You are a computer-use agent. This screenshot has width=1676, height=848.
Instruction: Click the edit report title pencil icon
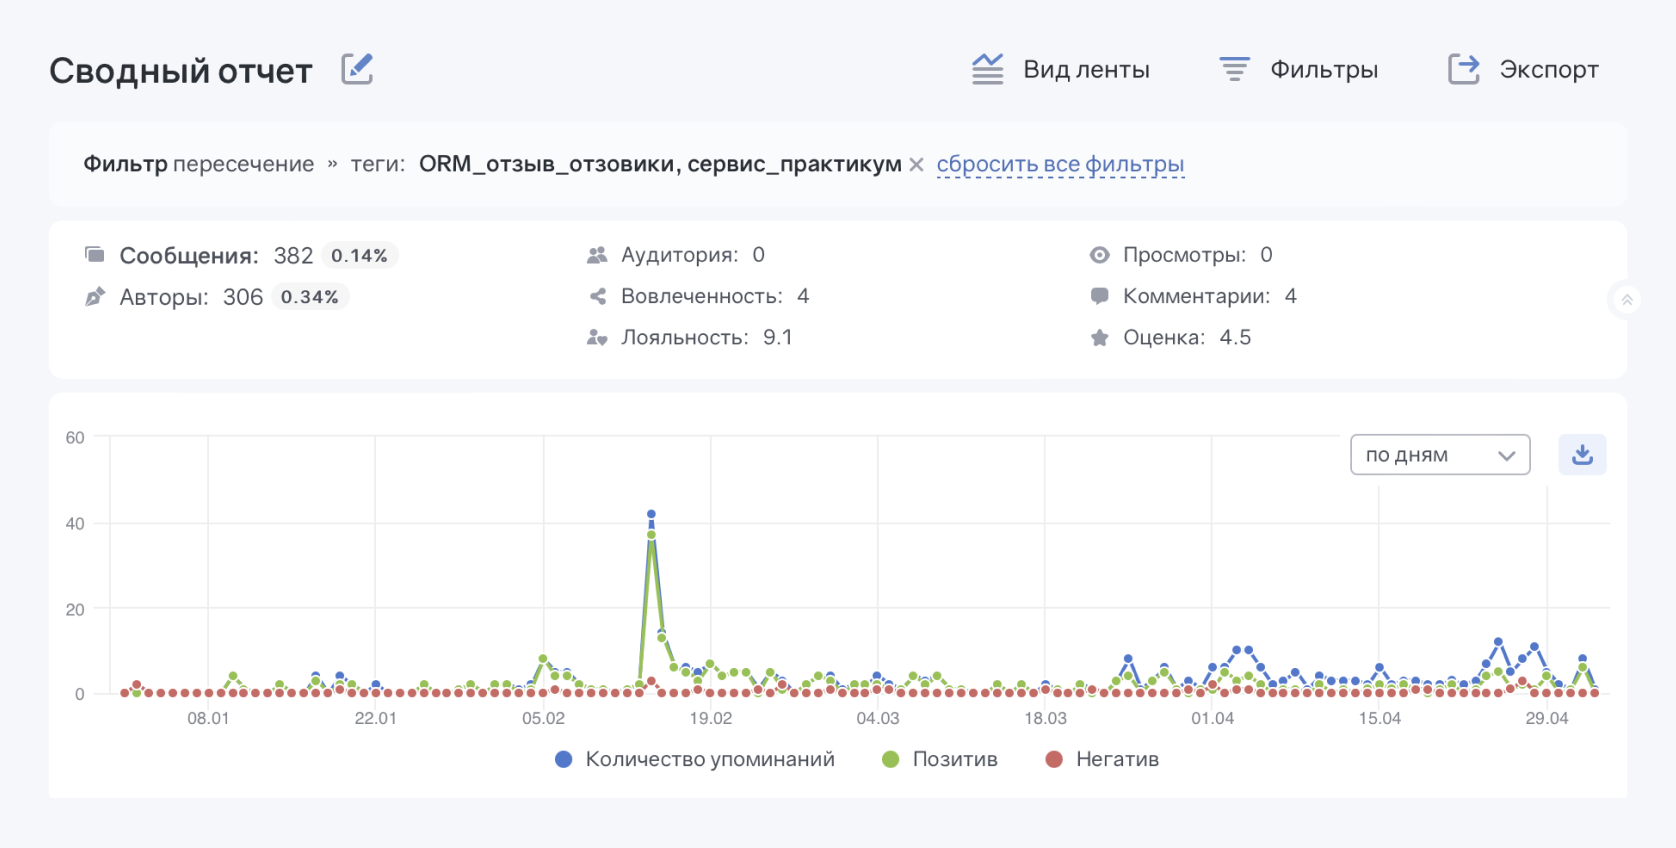click(x=357, y=69)
